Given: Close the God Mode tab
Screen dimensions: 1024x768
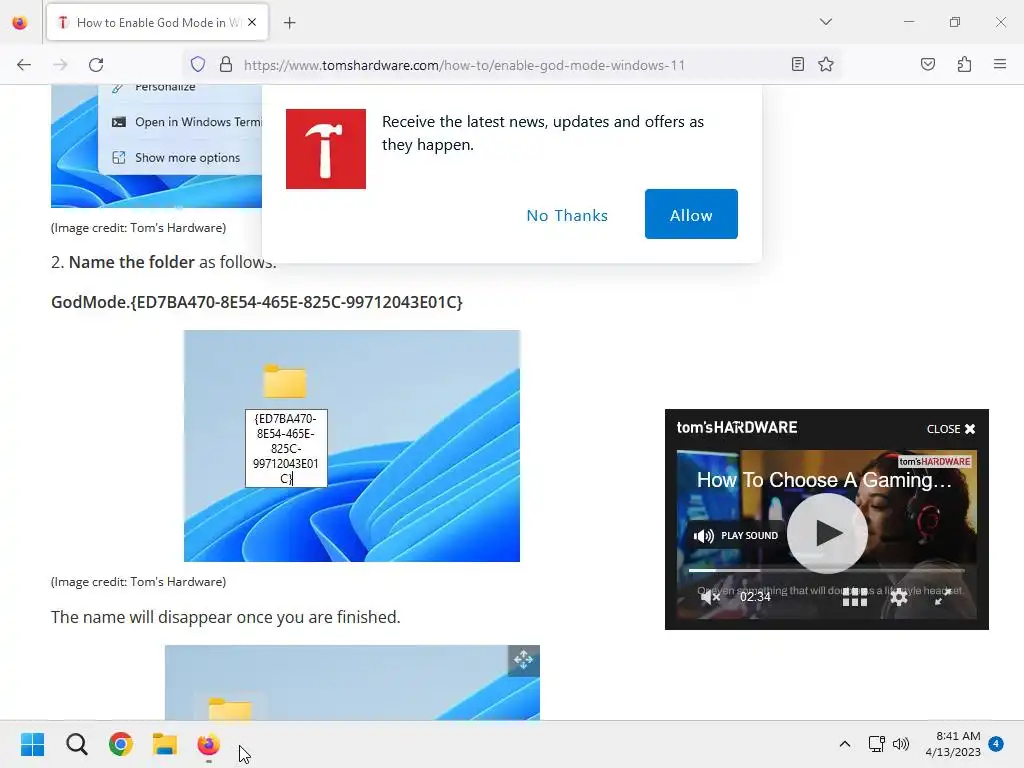Looking at the screenshot, I should pos(252,22).
